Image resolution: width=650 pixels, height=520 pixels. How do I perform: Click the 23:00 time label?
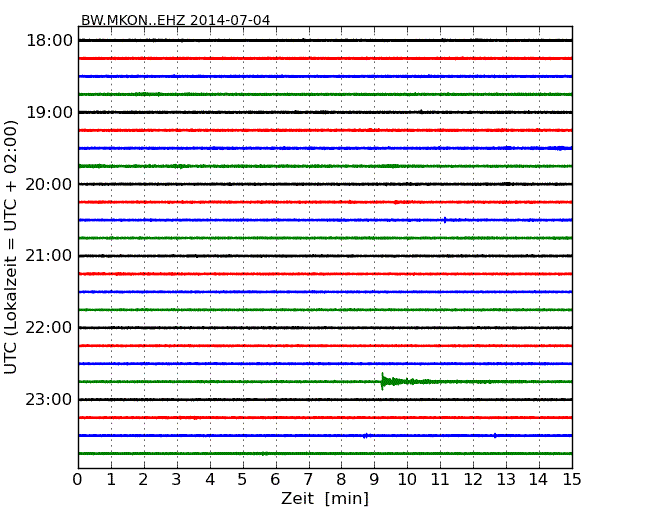tap(49, 399)
